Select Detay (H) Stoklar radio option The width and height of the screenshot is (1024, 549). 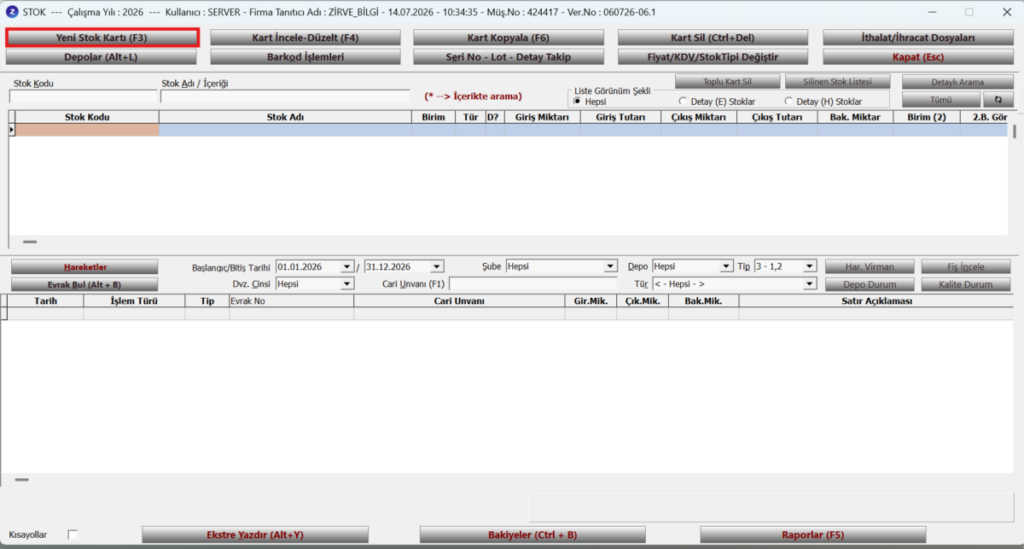click(x=788, y=101)
